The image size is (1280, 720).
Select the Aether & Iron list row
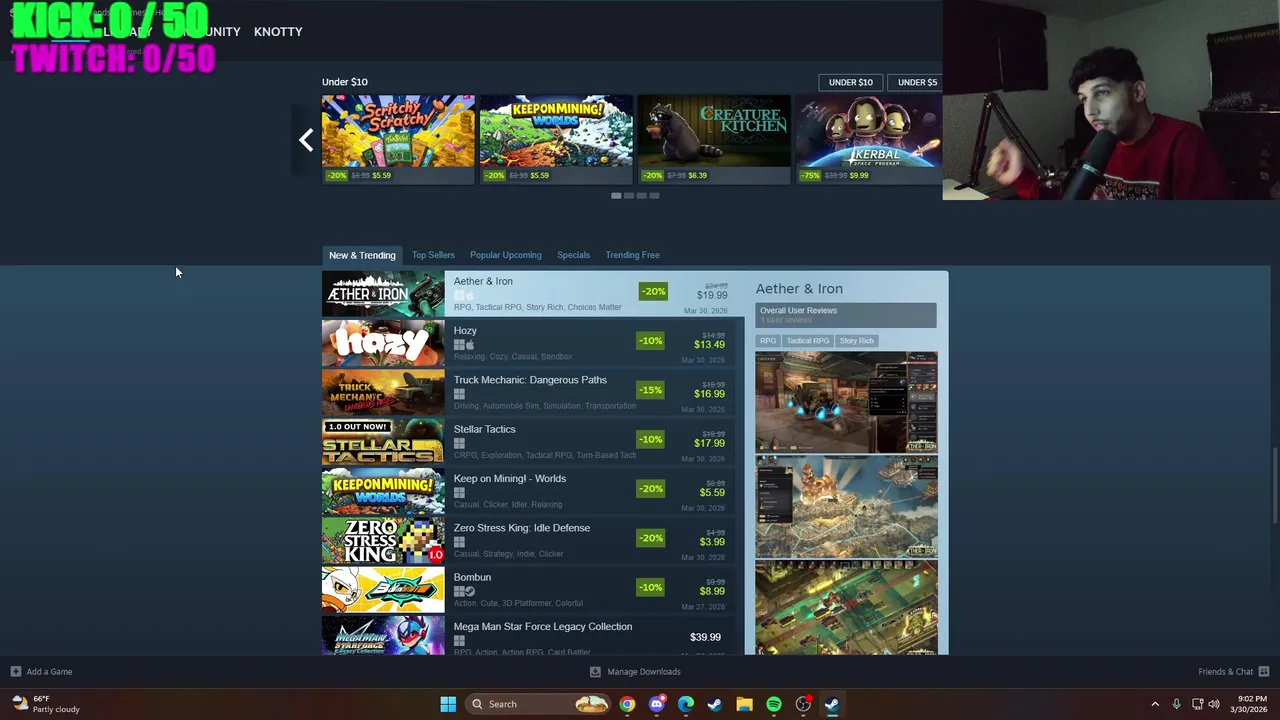(x=533, y=294)
